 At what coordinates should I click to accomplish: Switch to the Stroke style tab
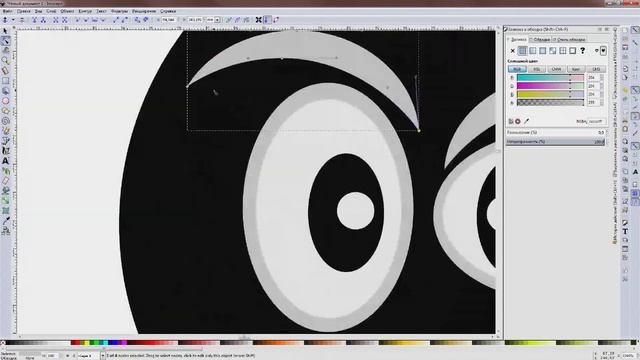tap(569, 40)
